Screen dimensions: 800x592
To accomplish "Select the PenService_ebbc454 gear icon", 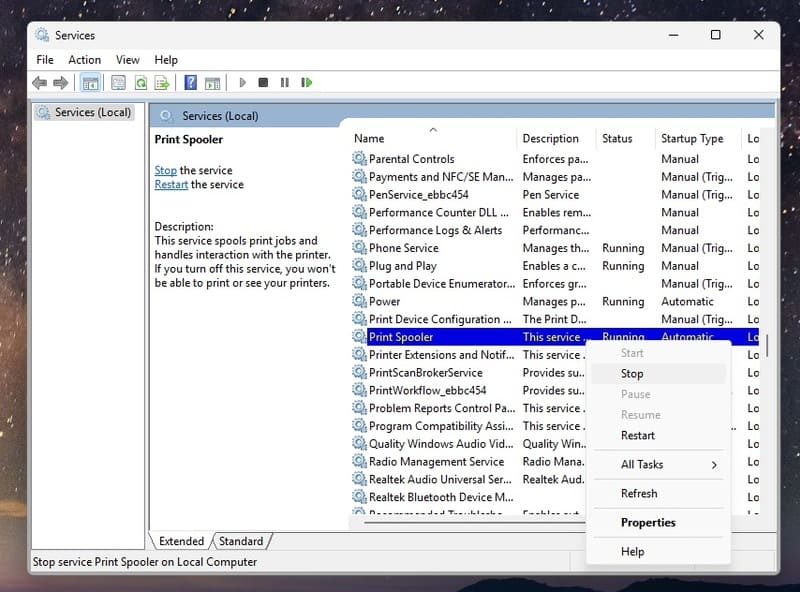I will point(359,194).
